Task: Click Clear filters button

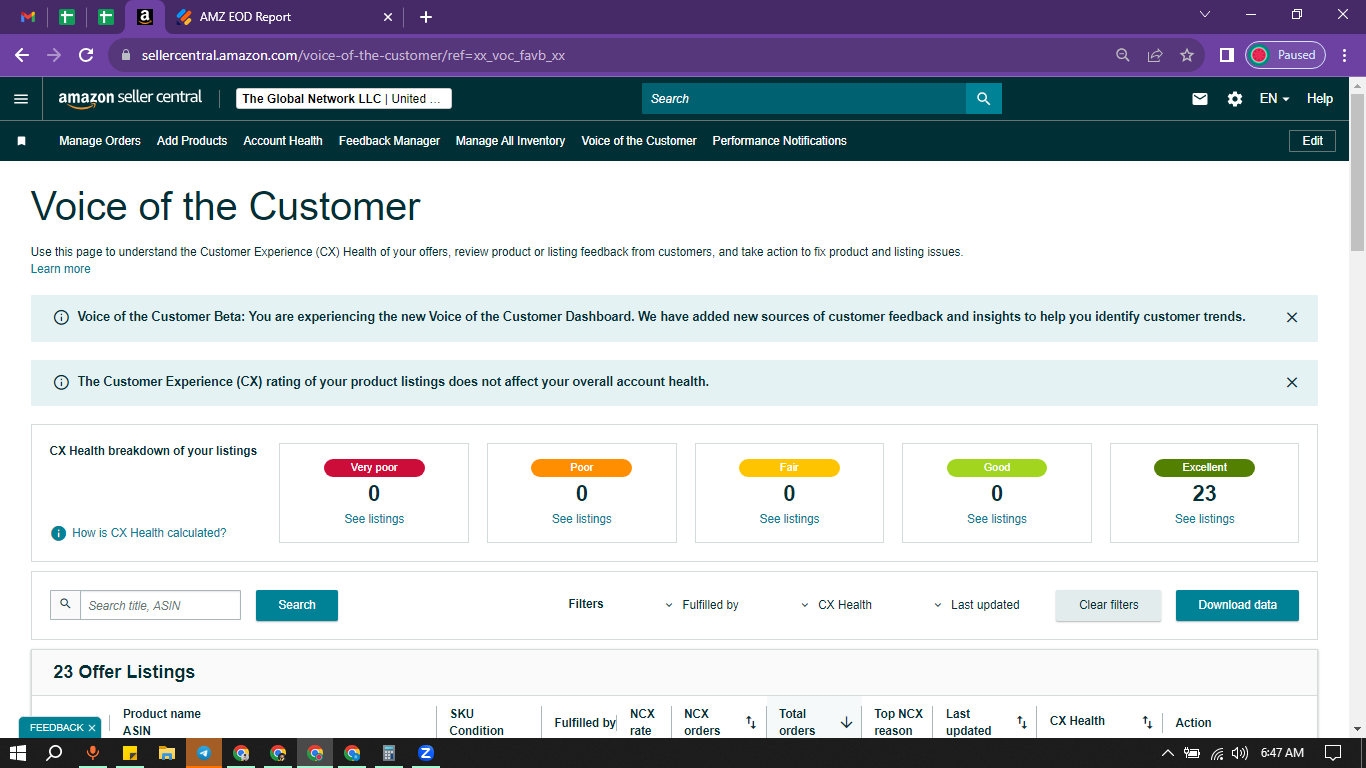Action: (1109, 605)
